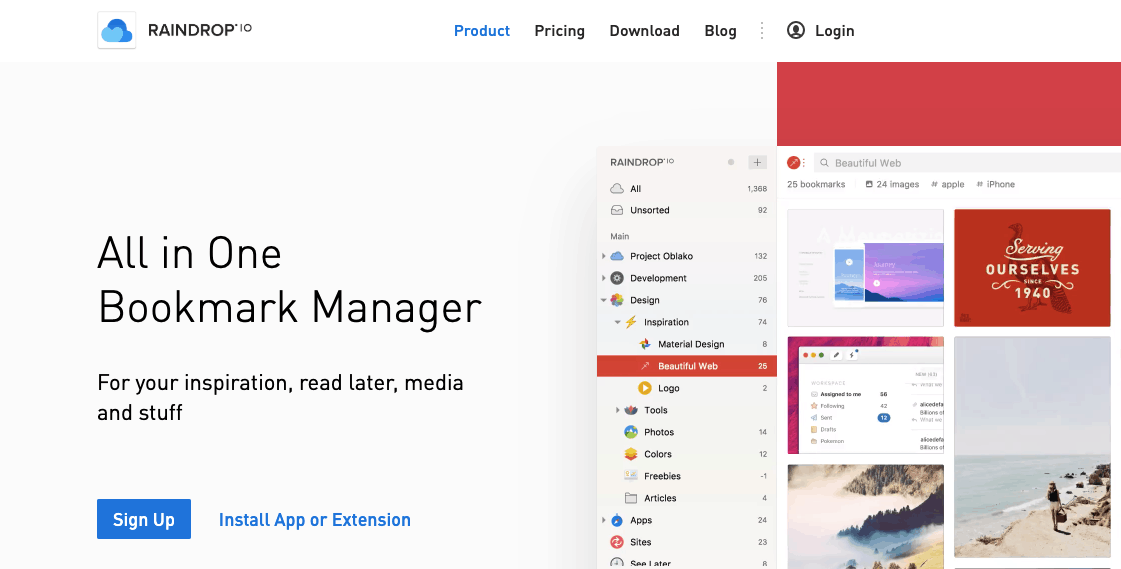Click the '25 bookmarks' text
Image resolution: width=1121 pixels, height=569 pixels.
[816, 184]
